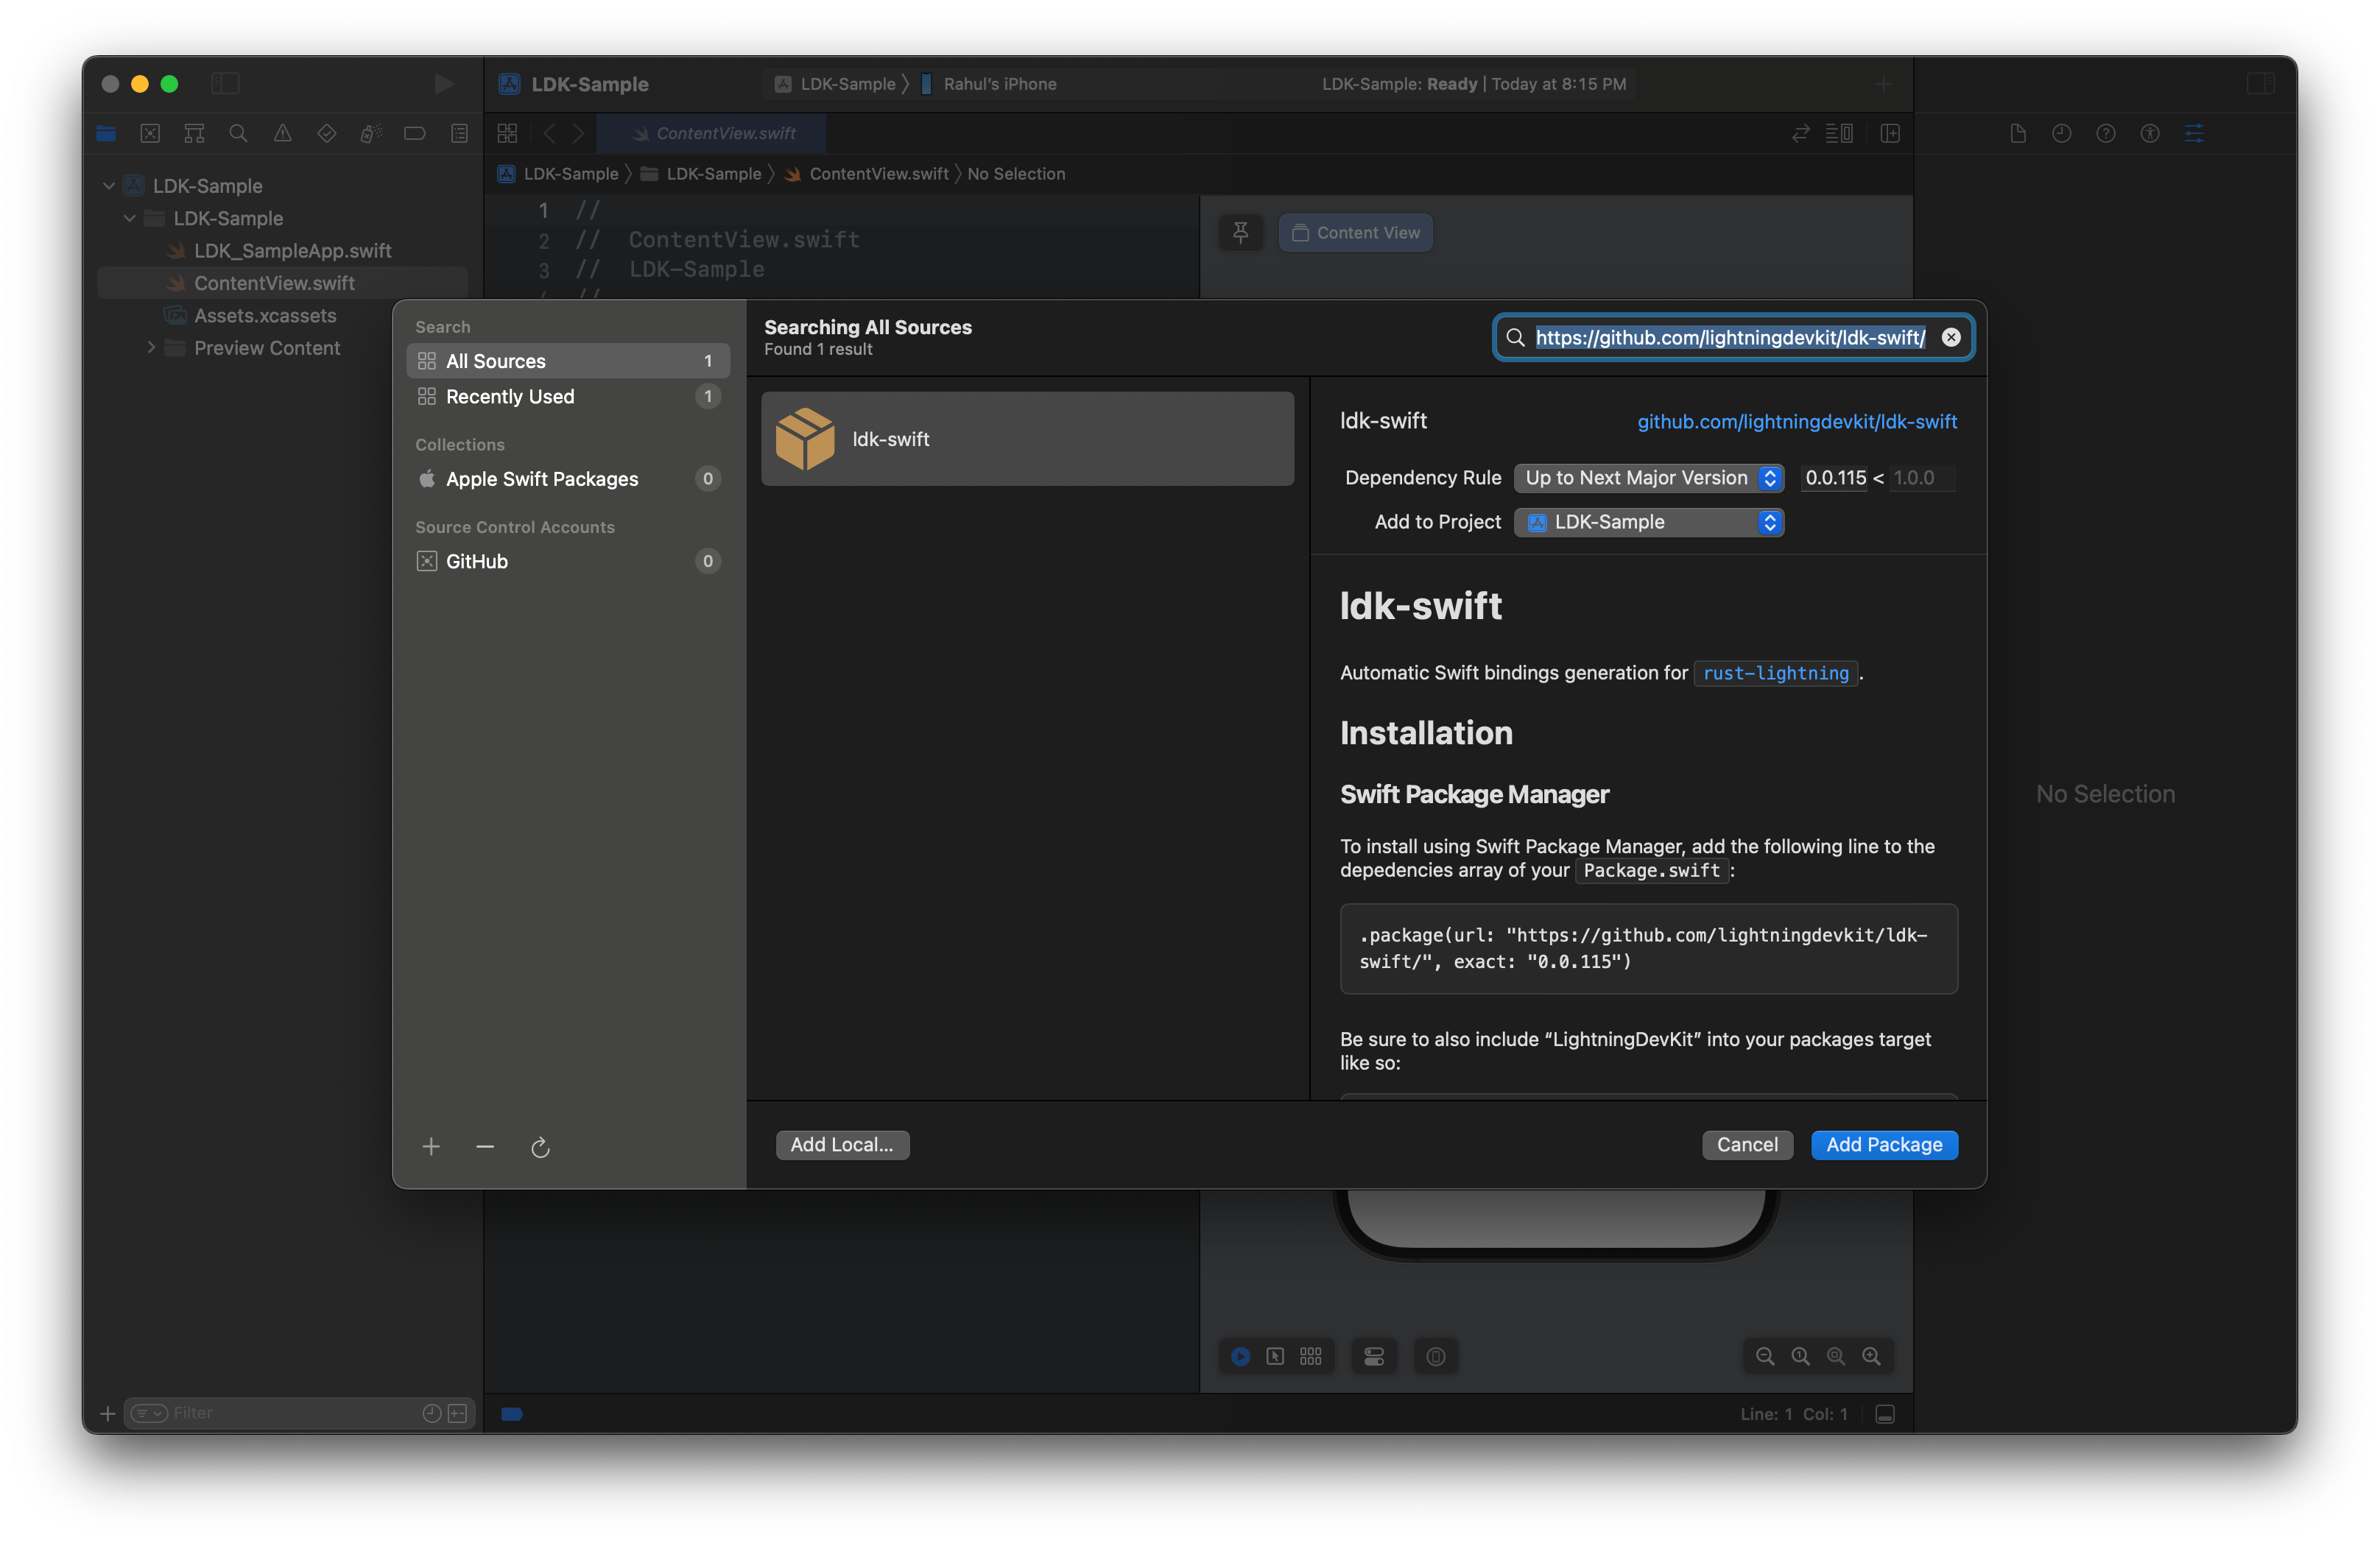Add a new package collection with plus
Screen dimensions: 2380x1543
pyautogui.click(x=431, y=1146)
